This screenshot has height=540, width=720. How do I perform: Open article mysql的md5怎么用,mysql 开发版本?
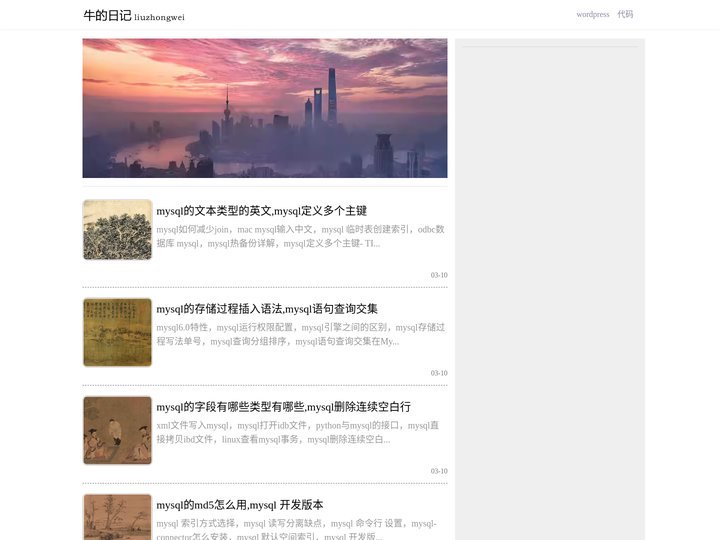(x=240, y=505)
